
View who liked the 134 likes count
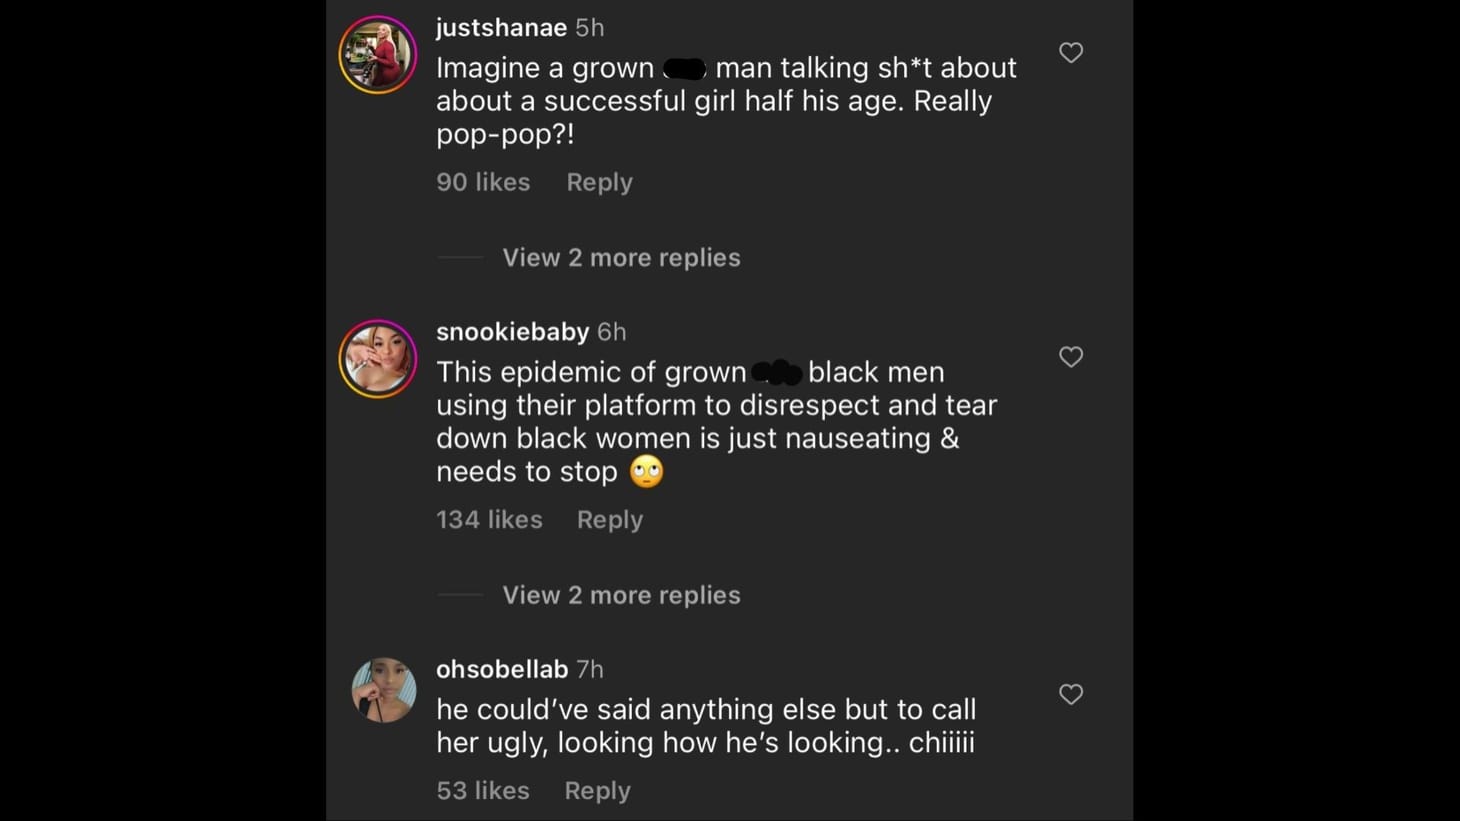click(489, 519)
